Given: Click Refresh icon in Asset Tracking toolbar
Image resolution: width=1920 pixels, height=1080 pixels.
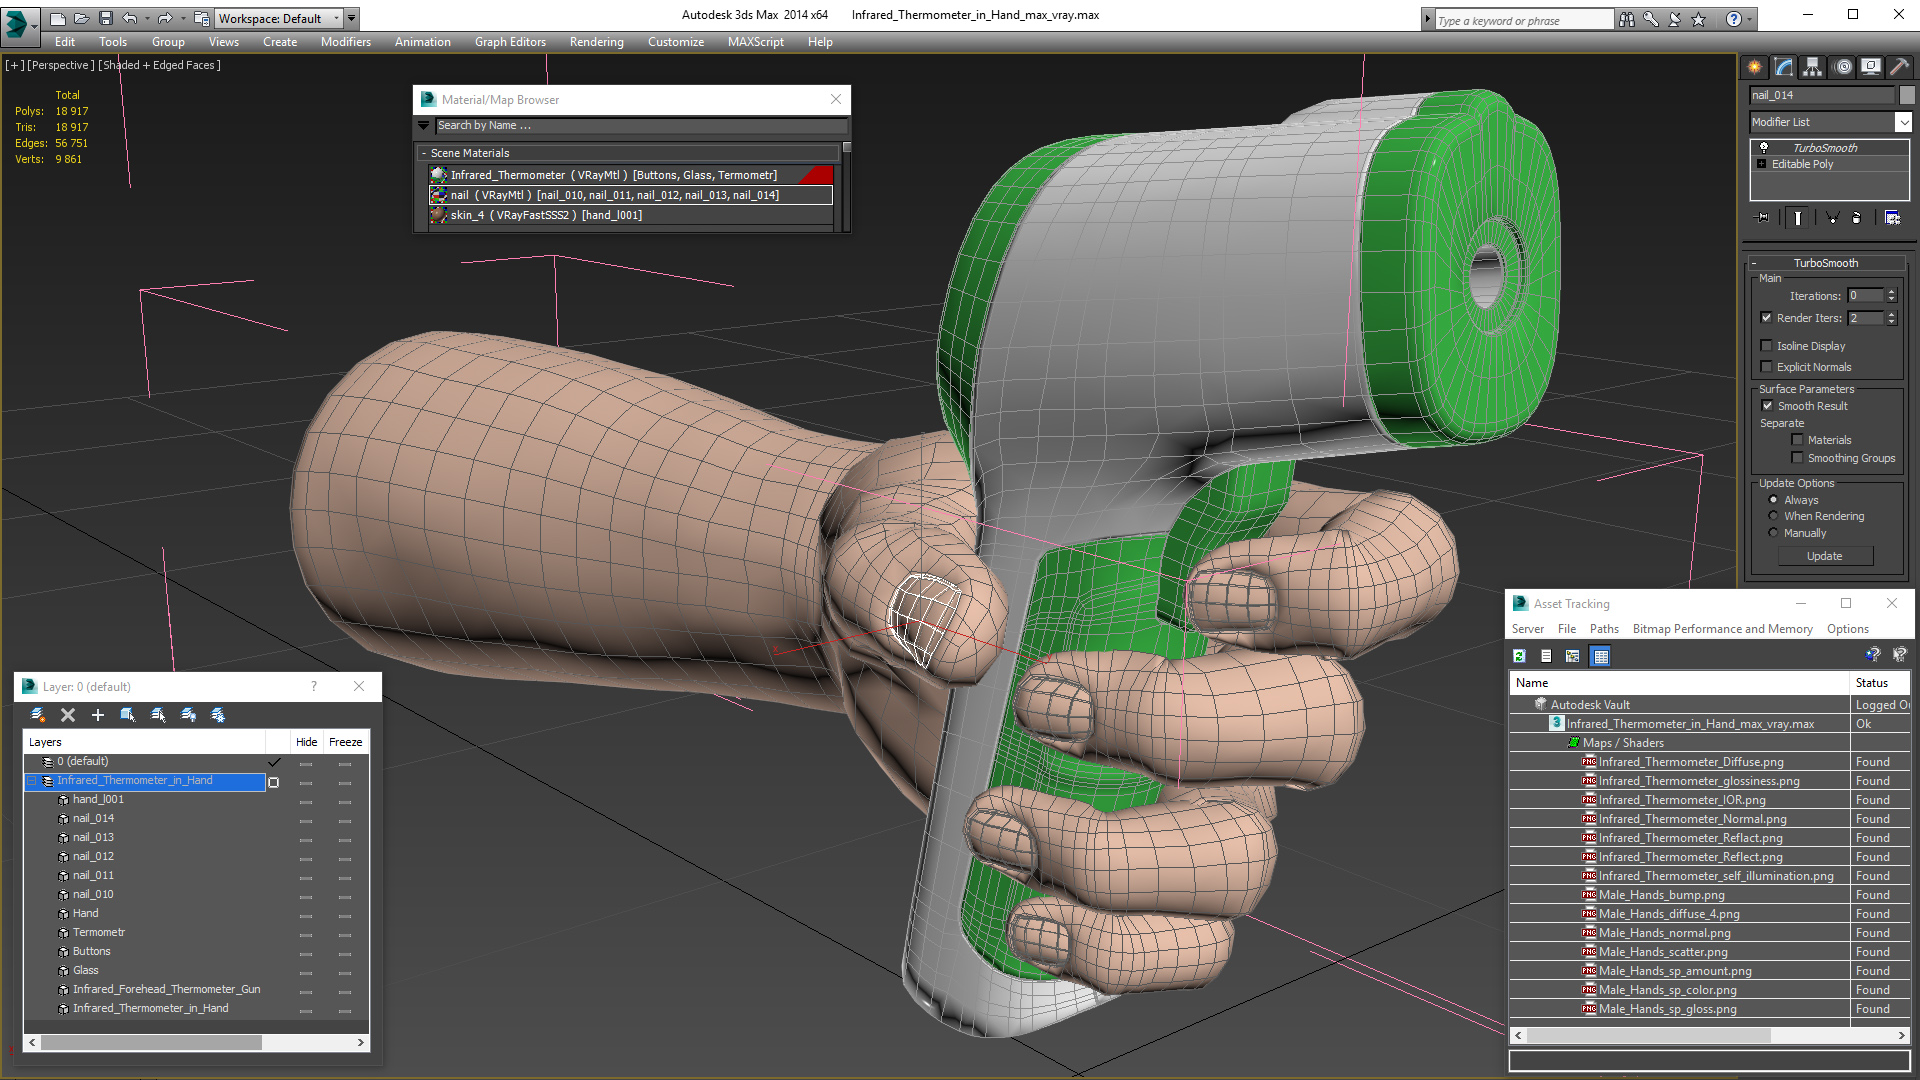Looking at the screenshot, I should point(1519,656).
